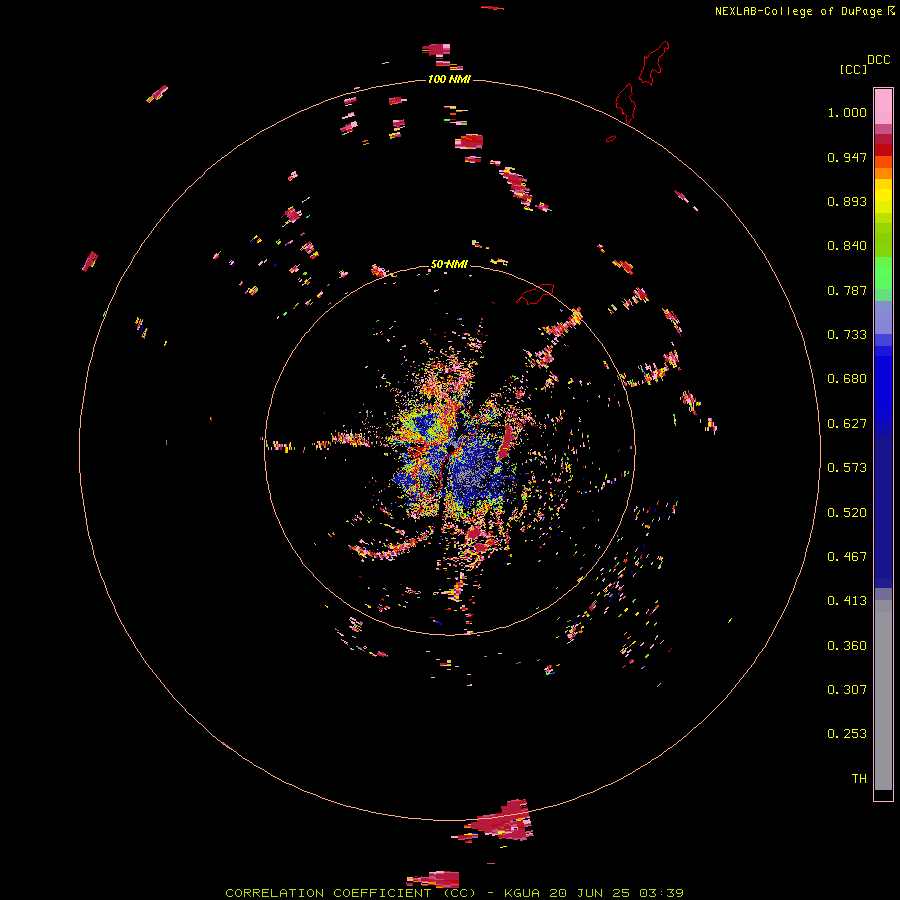Image resolution: width=900 pixels, height=900 pixels.
Task: Select the 0.787 scale value
Action: point(847,290)
